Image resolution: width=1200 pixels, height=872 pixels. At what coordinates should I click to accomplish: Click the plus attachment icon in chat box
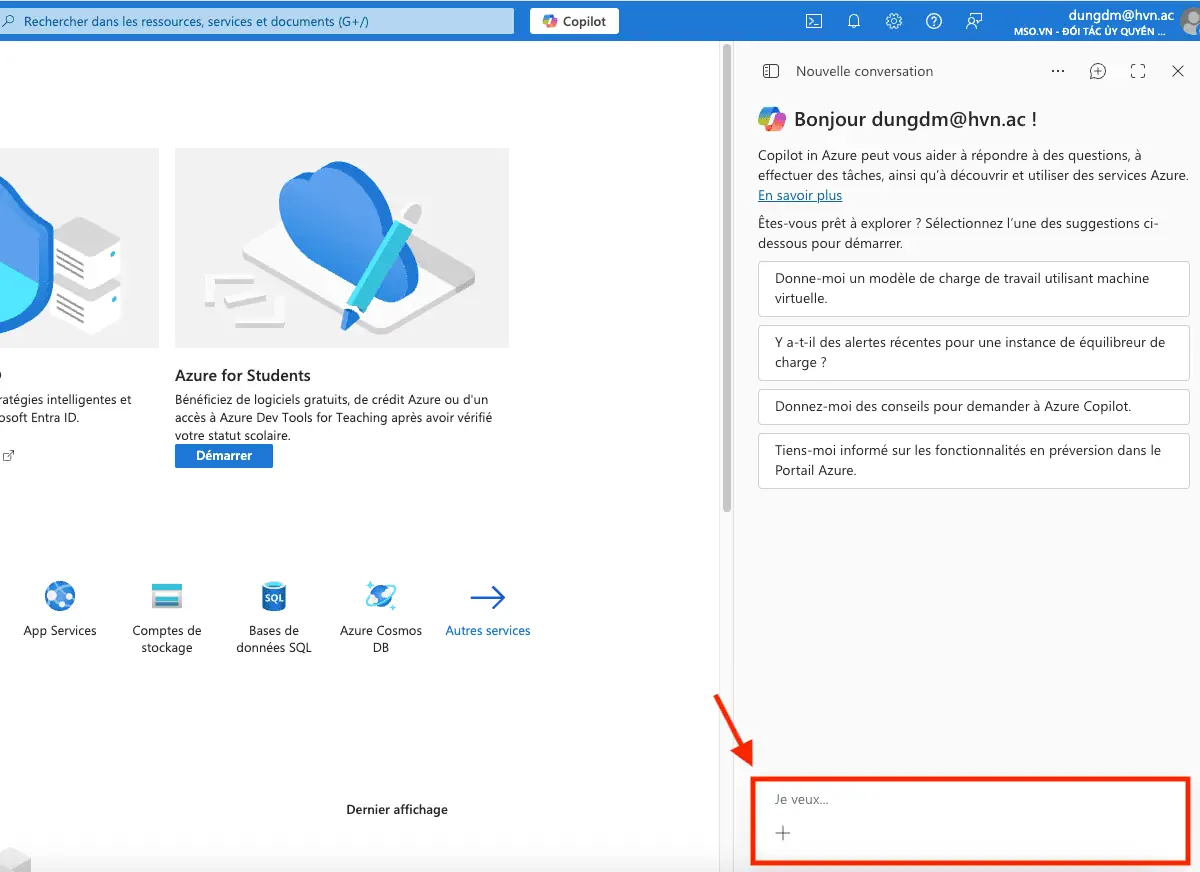783,833
